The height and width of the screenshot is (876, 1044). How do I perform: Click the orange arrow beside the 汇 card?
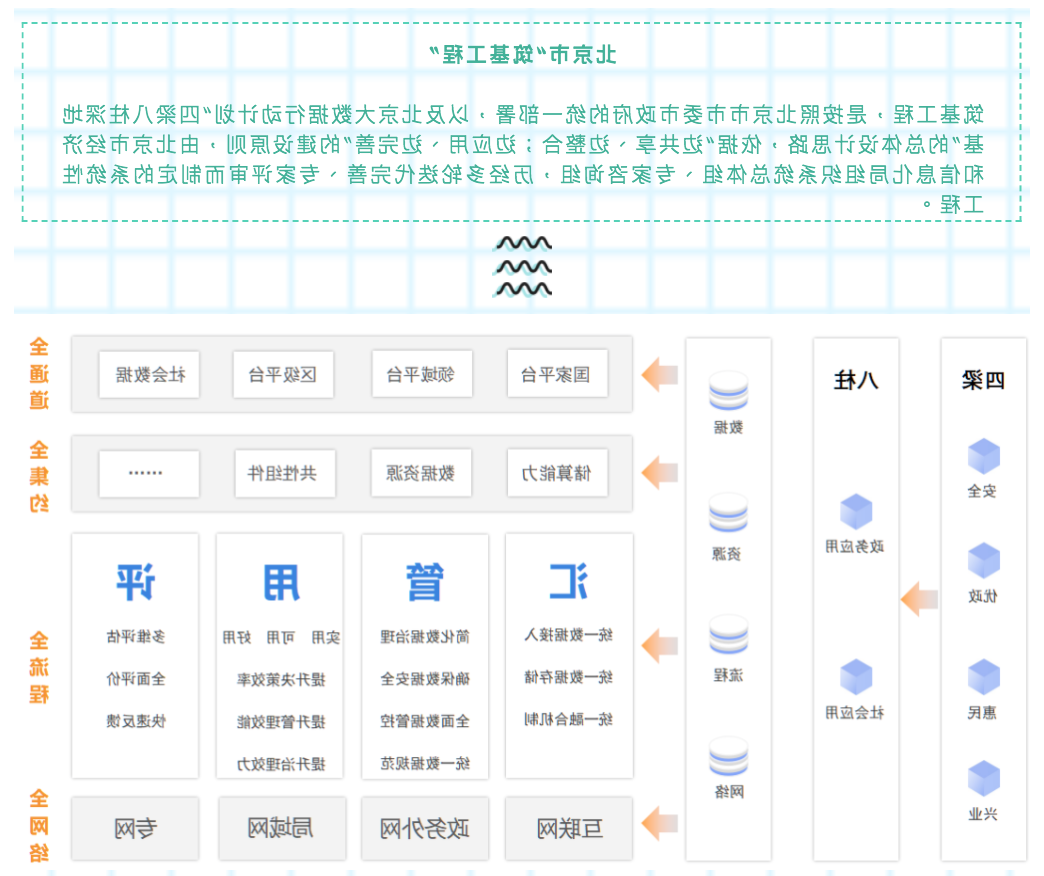659,646
